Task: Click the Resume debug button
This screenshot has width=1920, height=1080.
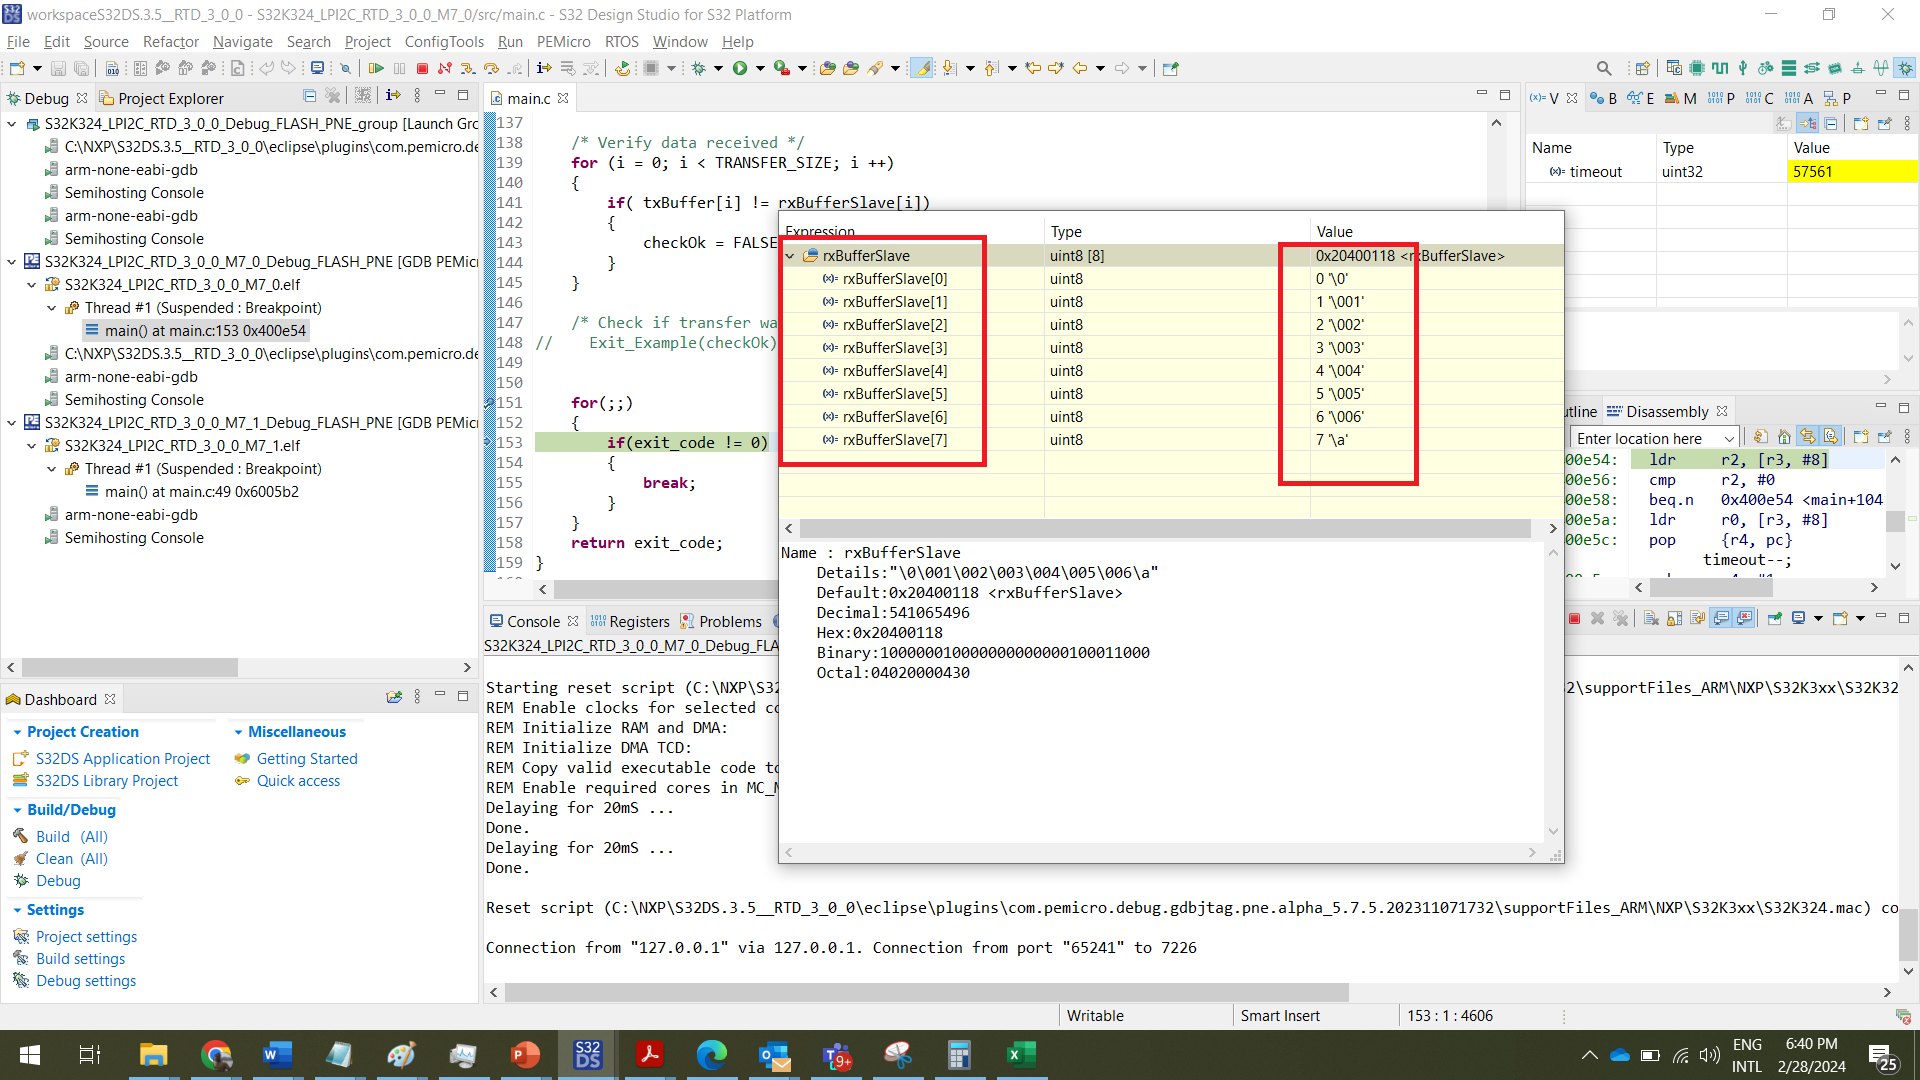Action: click(376, 68)
